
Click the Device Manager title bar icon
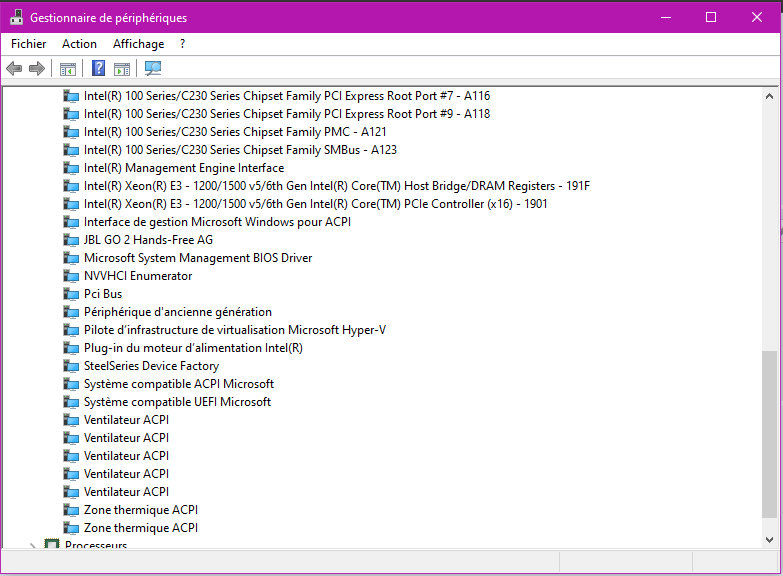pos(16,17)
